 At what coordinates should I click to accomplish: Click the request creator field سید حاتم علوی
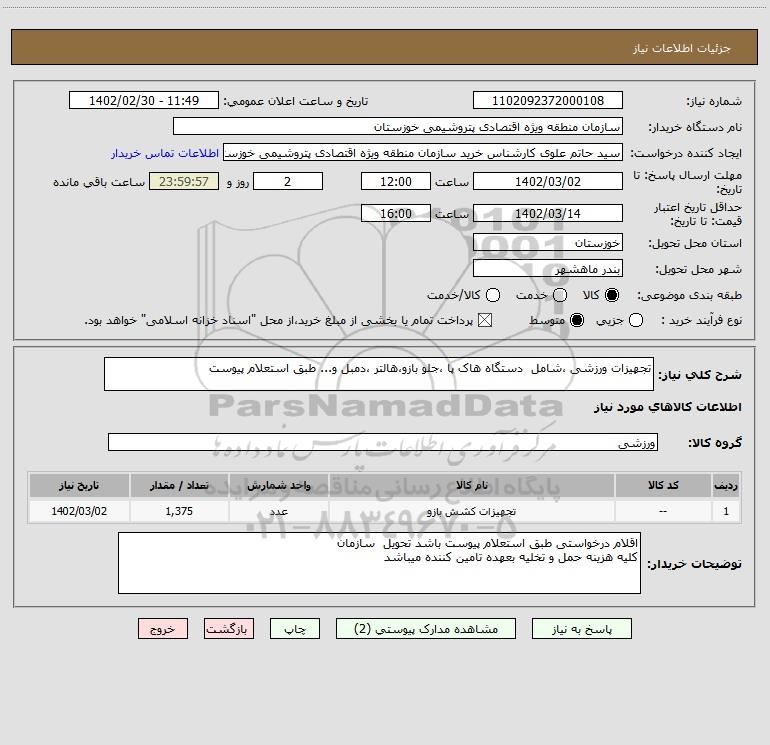(x=423, y=152)
